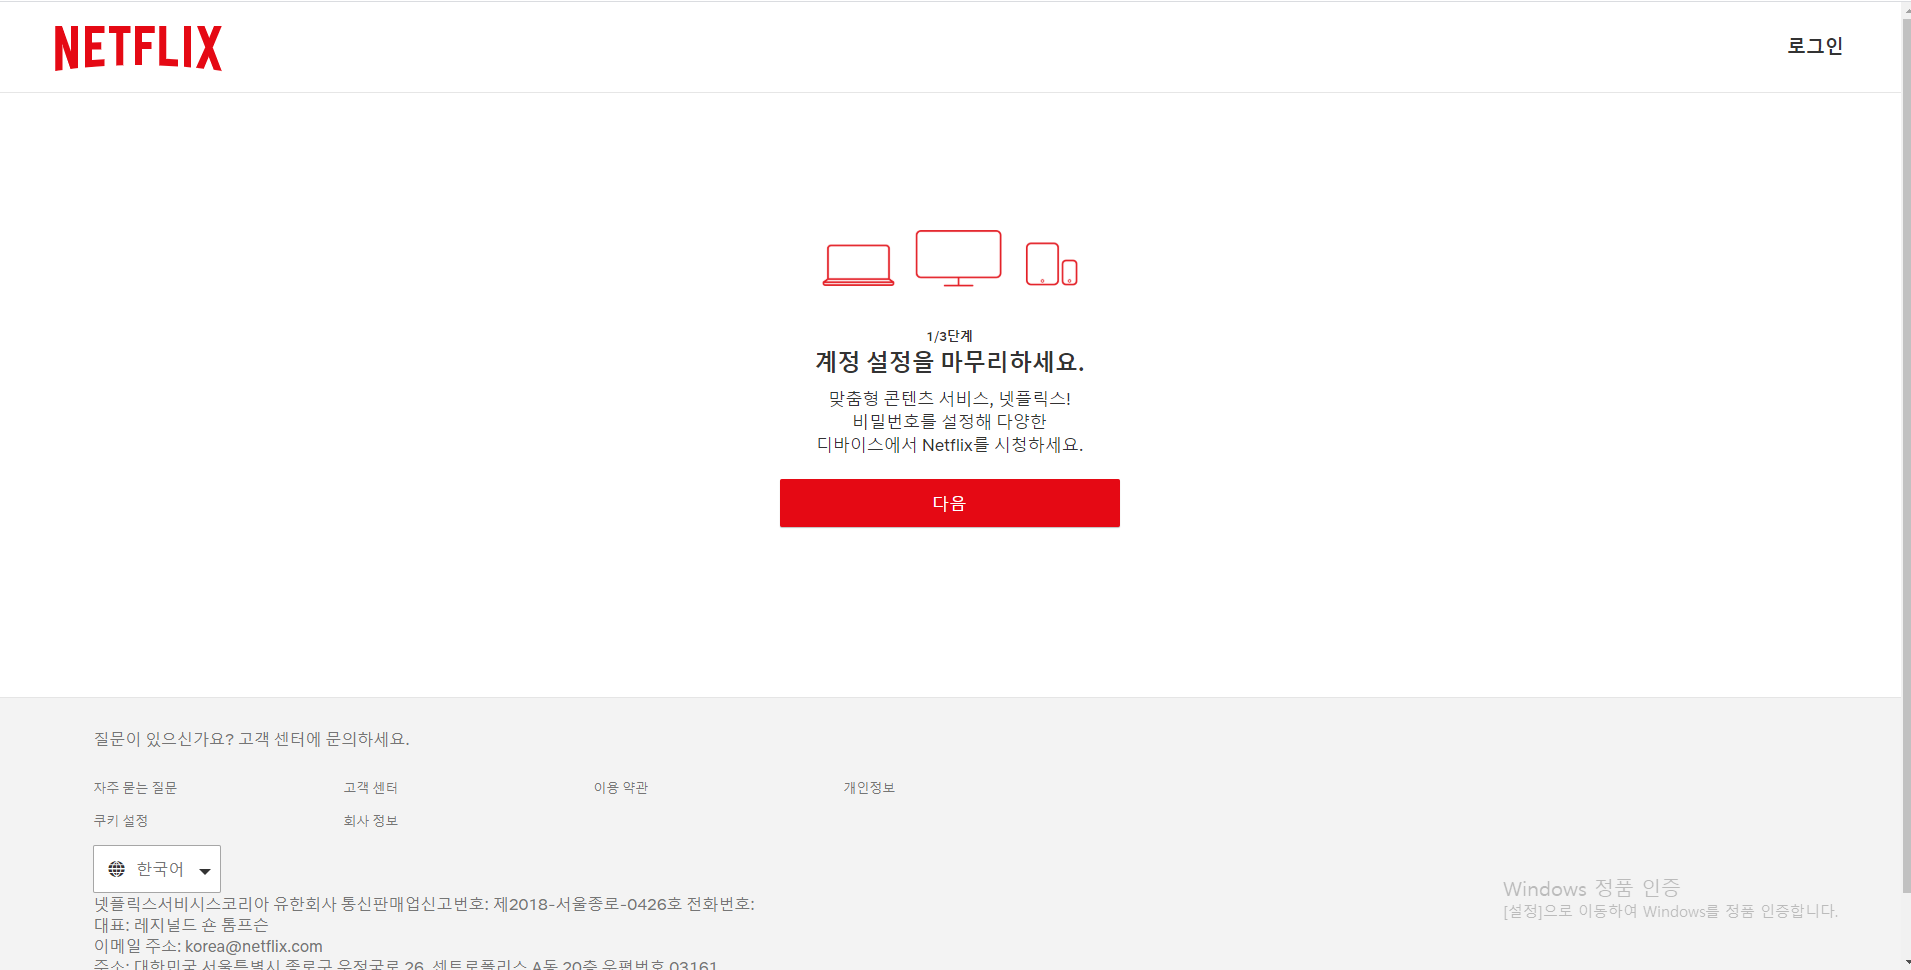Click the Netflix logo

tap(138, 48)
